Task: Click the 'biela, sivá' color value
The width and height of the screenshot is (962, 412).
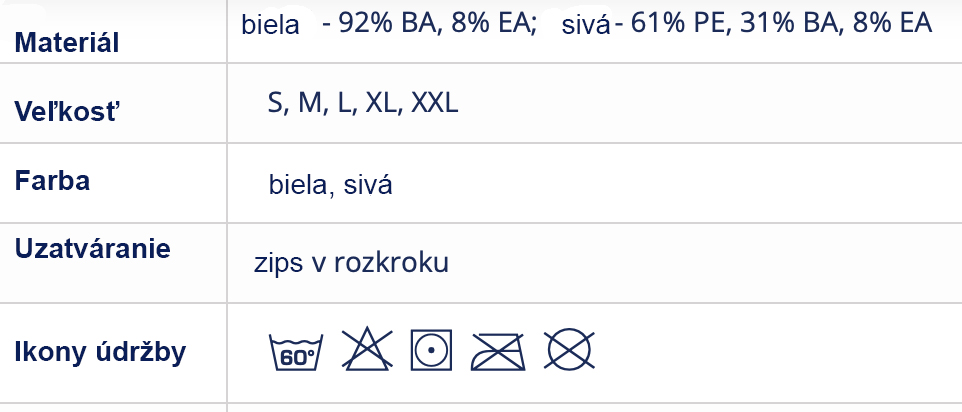Action: 331,185
